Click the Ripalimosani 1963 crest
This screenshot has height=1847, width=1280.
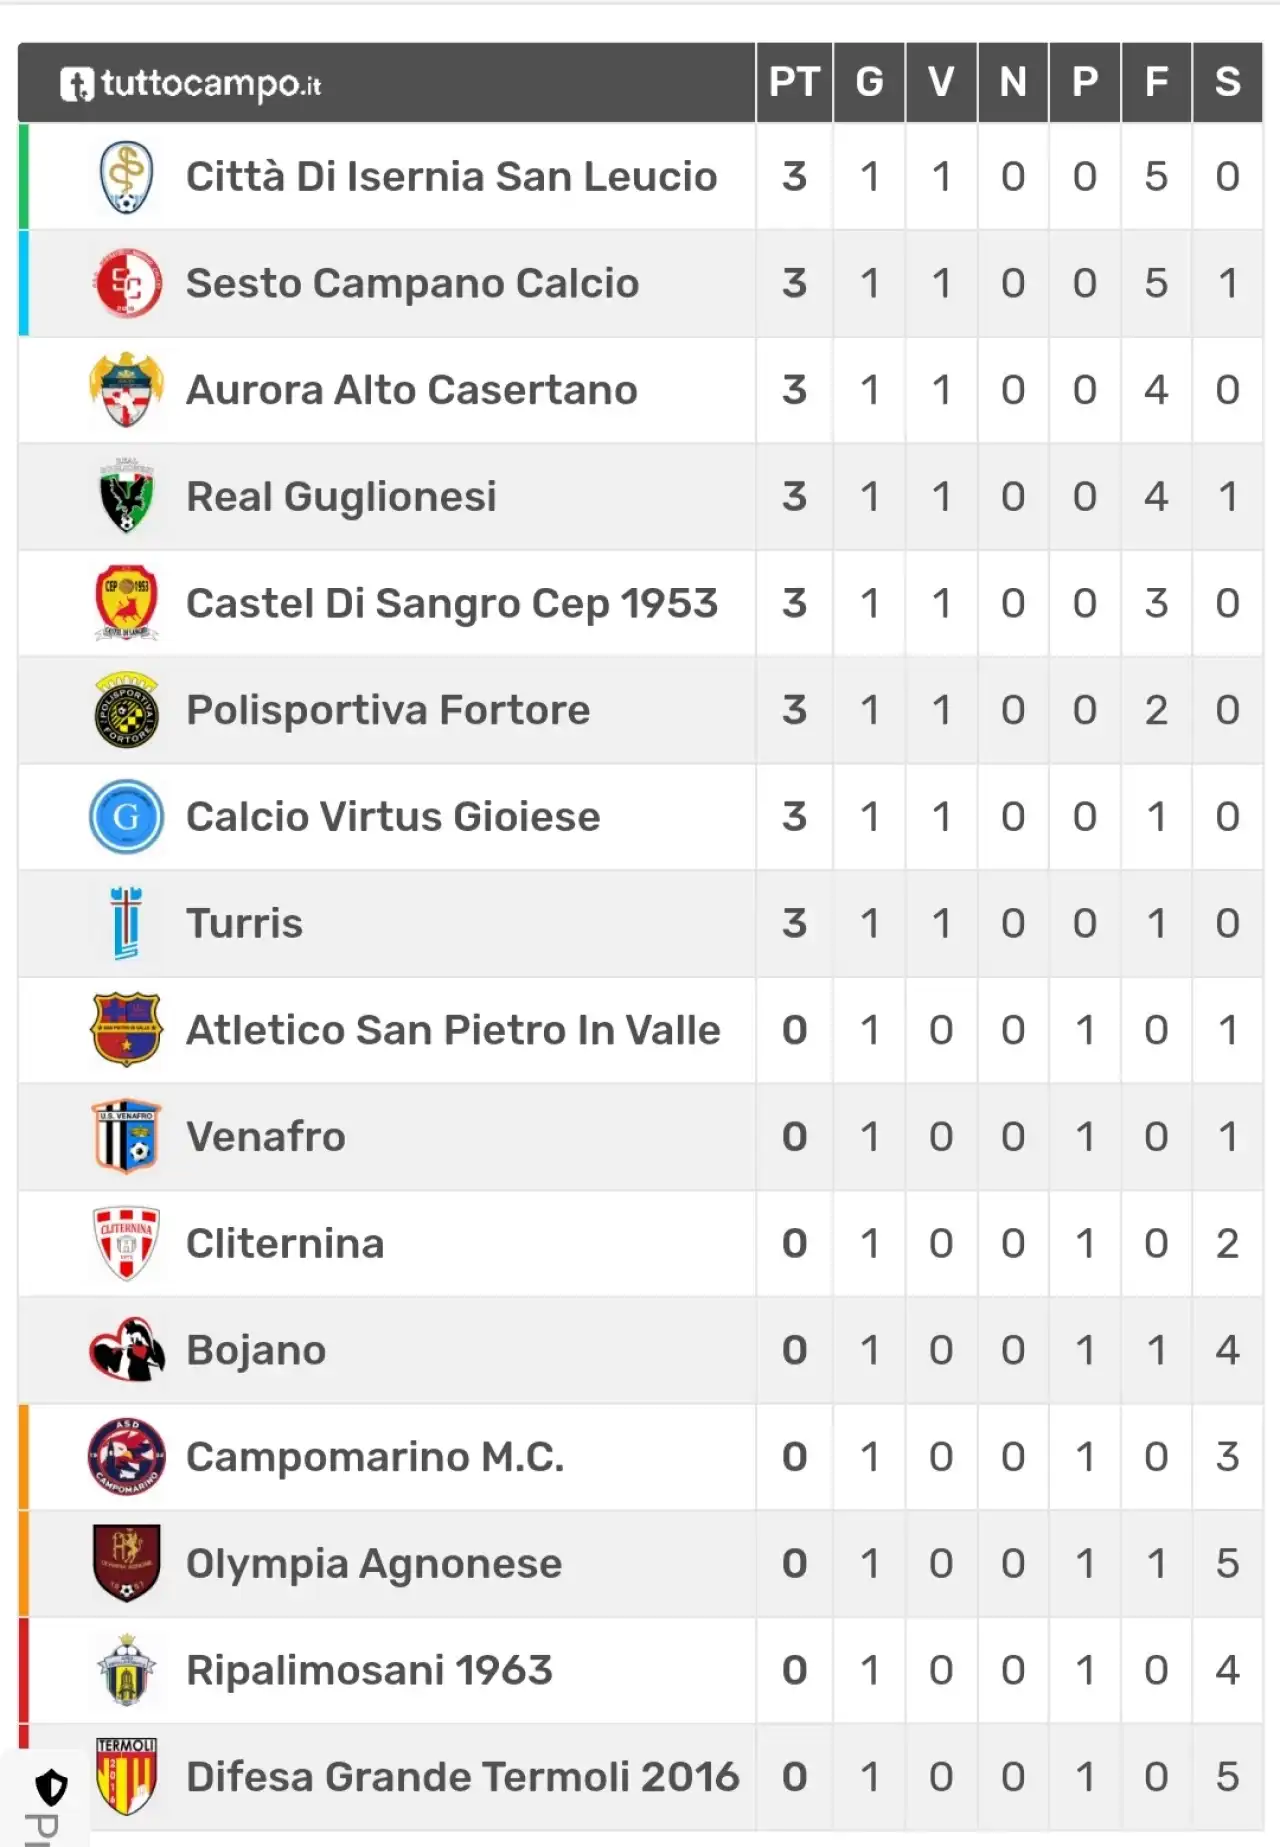click(x=126, y=1670)
